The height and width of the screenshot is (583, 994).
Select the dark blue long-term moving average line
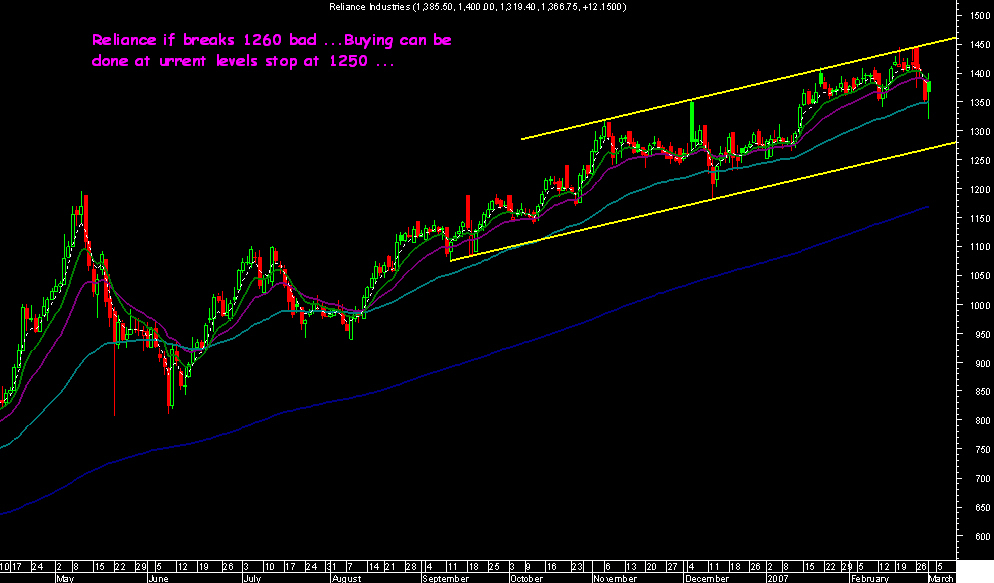tap(465, 361)
